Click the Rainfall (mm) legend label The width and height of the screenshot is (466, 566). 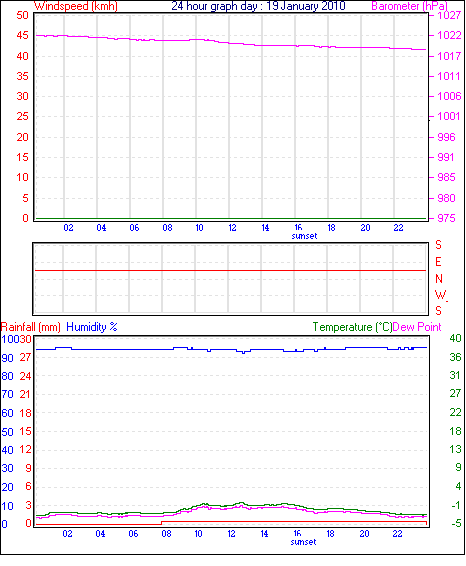point(30,327)
